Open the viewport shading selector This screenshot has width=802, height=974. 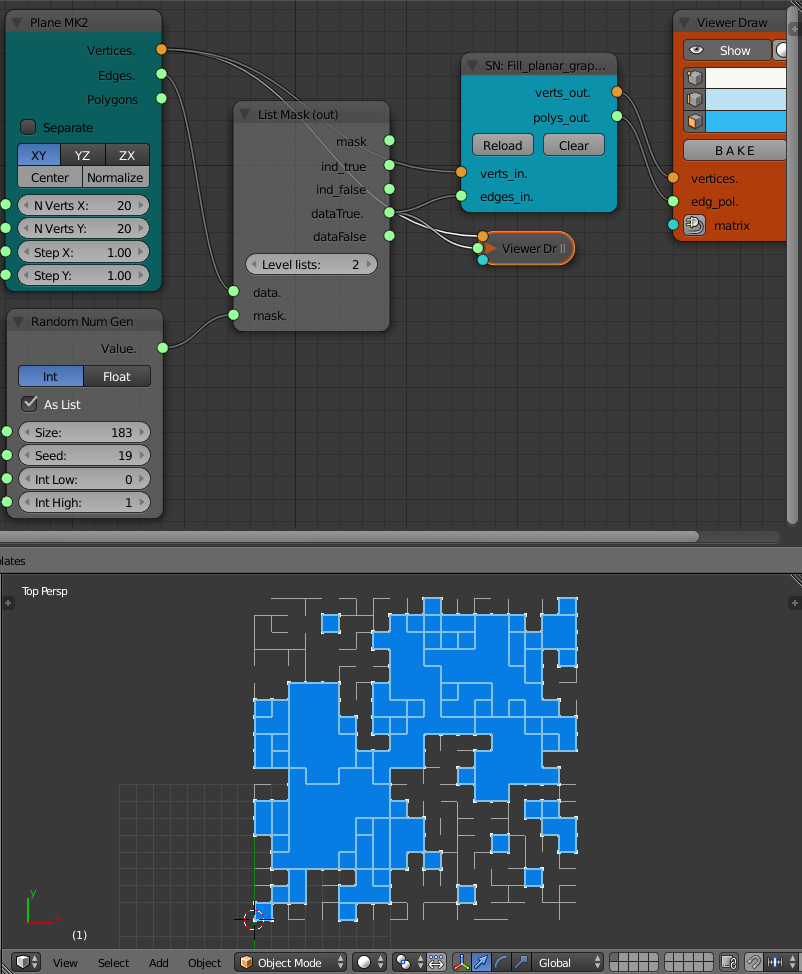coord(369,962)
